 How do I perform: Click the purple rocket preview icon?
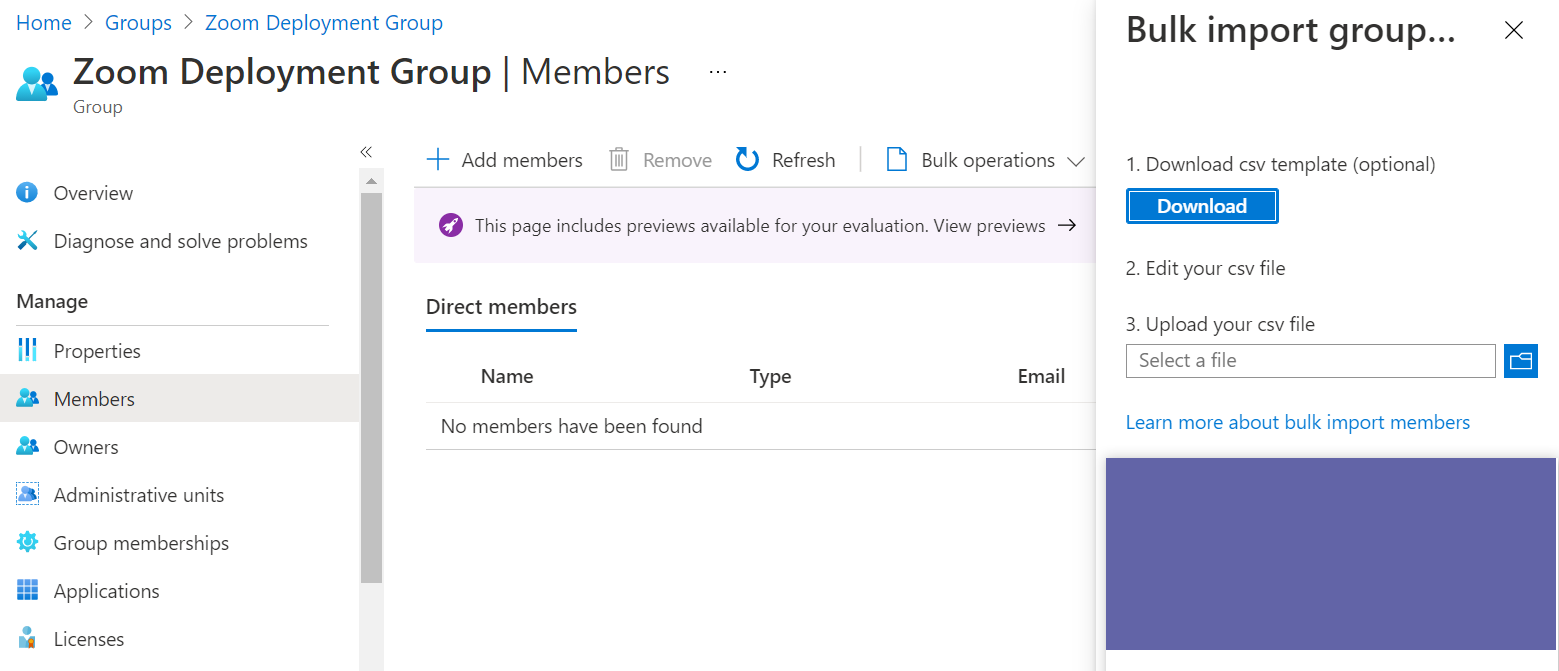tap(451, 226)
